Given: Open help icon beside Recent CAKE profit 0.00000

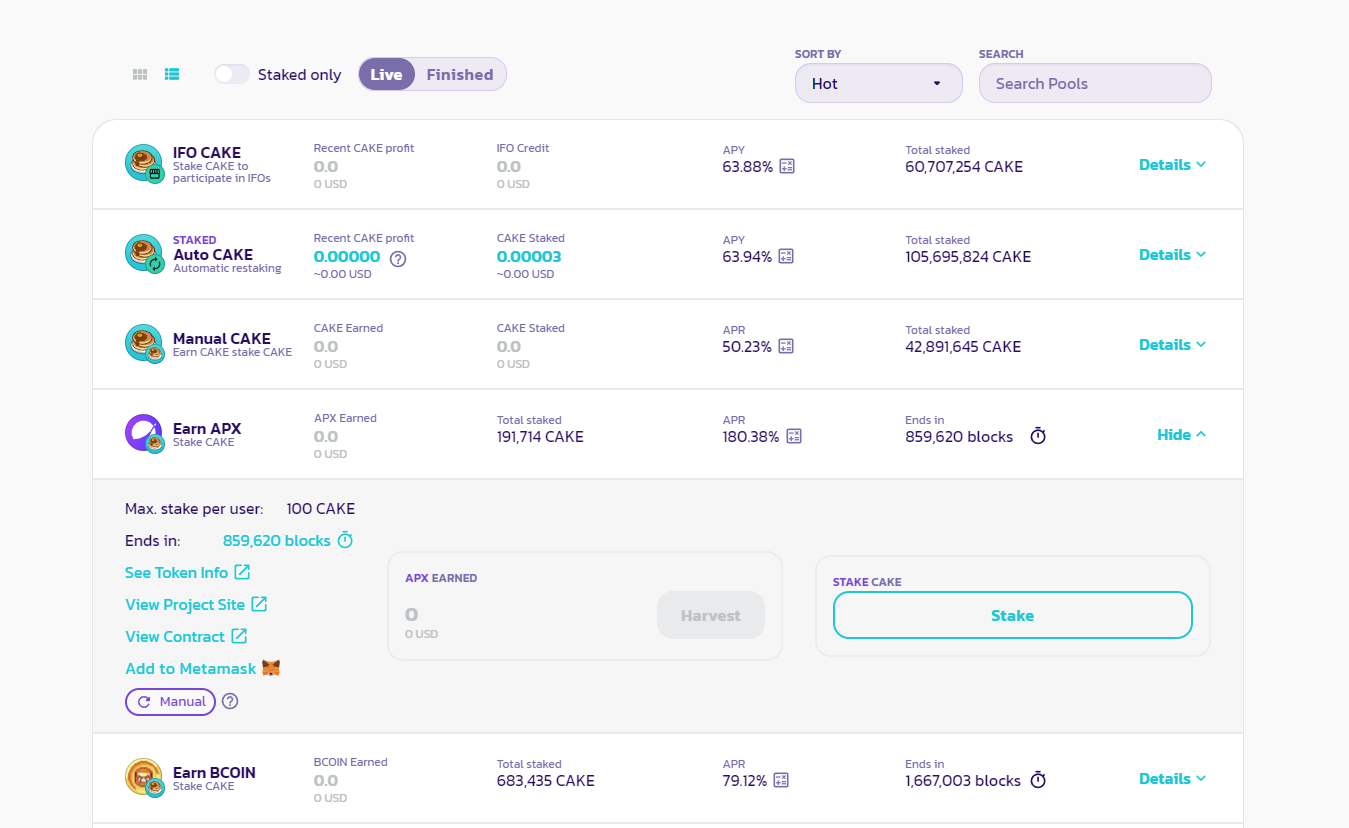Looking at the screenshot, I should pos(398,259).
